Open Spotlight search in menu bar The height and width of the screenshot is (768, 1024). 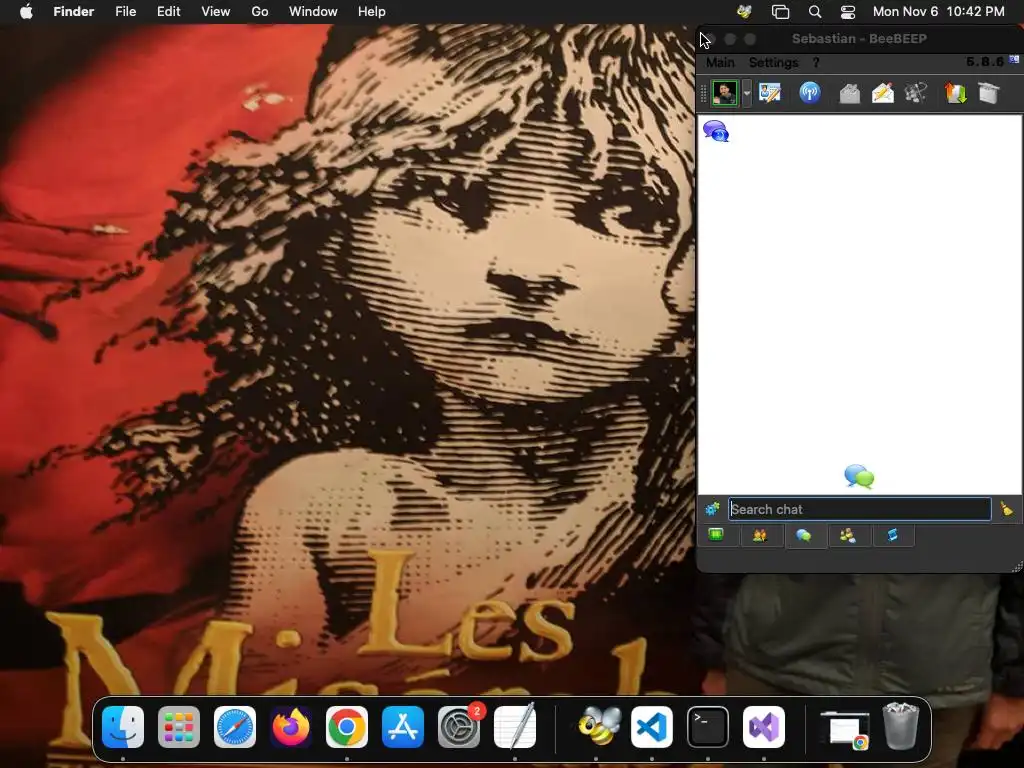pos(814,12)
